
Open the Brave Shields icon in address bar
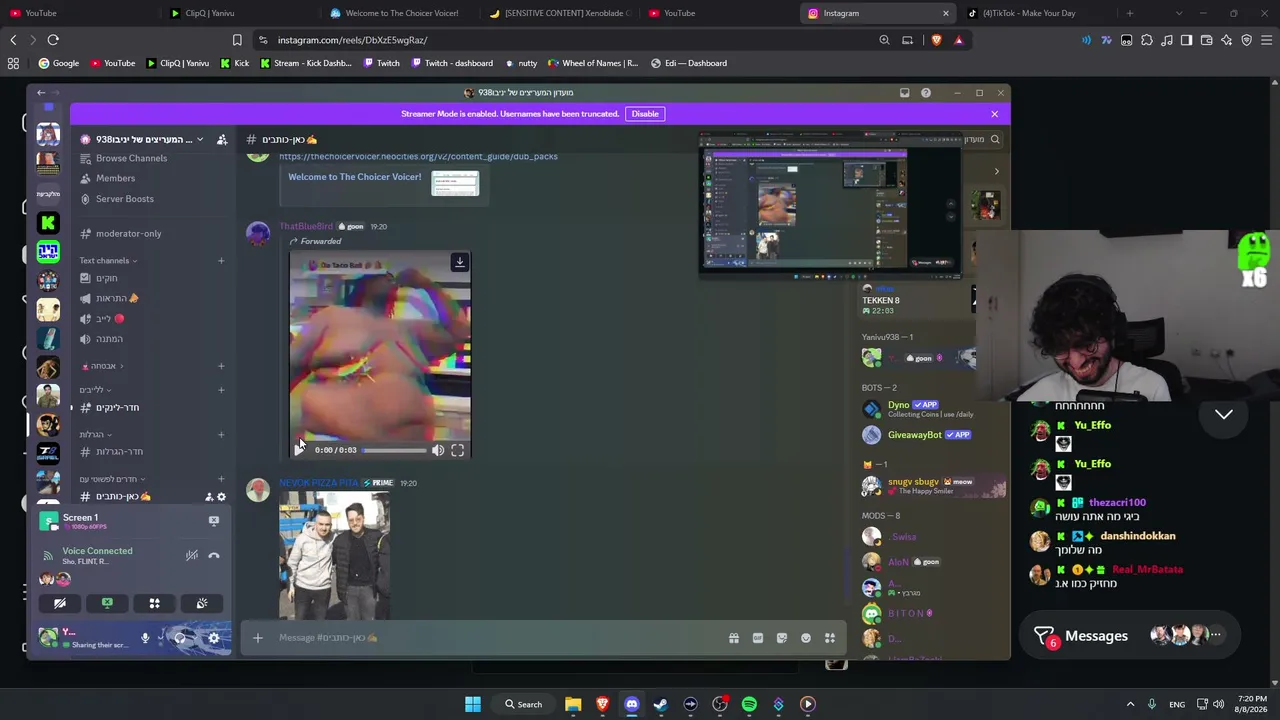point(936,40)
